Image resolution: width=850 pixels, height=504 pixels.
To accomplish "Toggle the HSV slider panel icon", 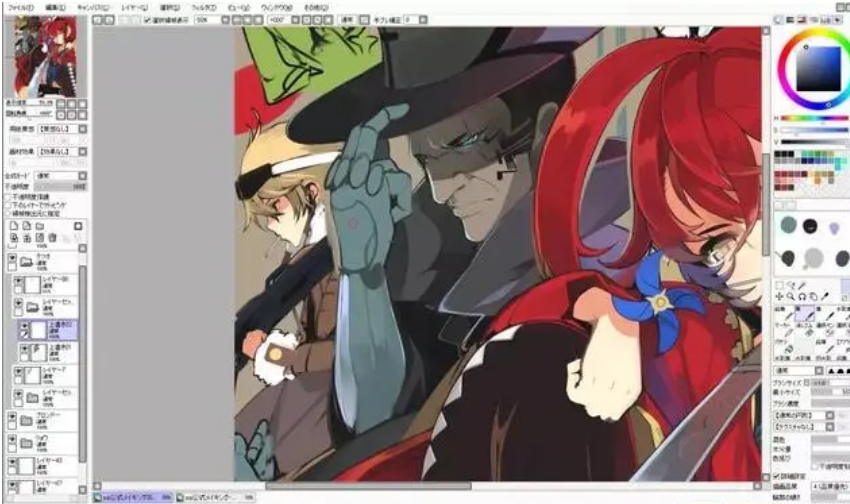I will 802,20.
